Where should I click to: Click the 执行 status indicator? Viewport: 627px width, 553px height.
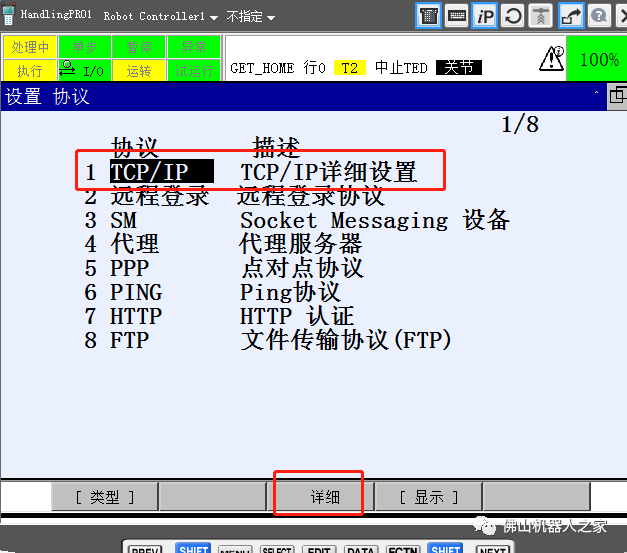coord(30,70)
